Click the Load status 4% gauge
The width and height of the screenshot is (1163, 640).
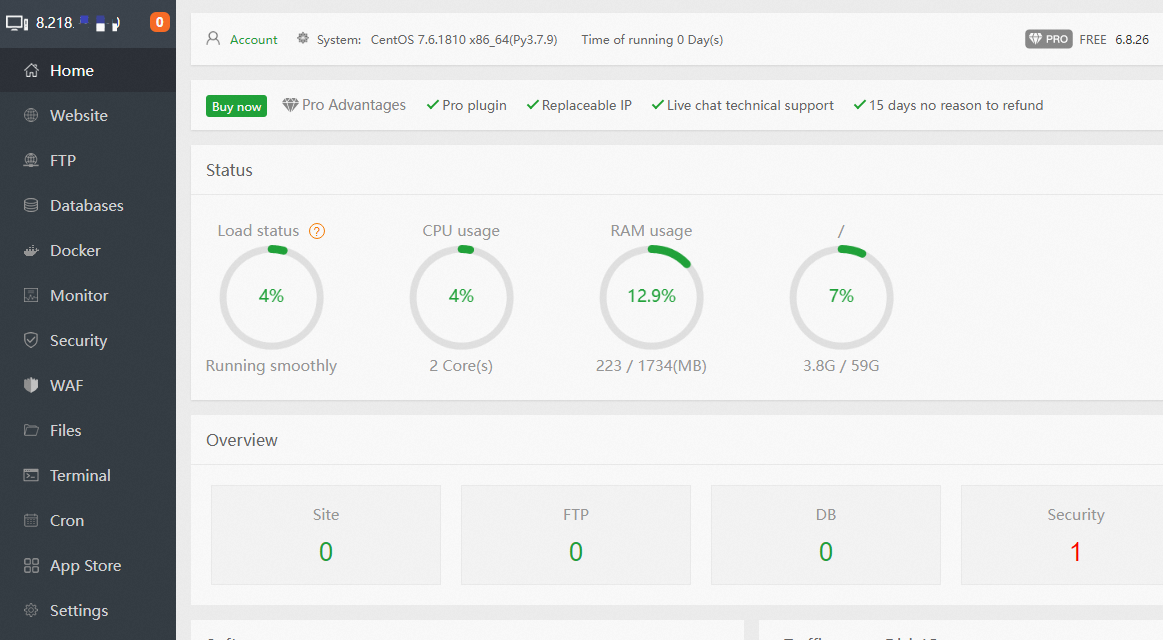pos(271,297)
